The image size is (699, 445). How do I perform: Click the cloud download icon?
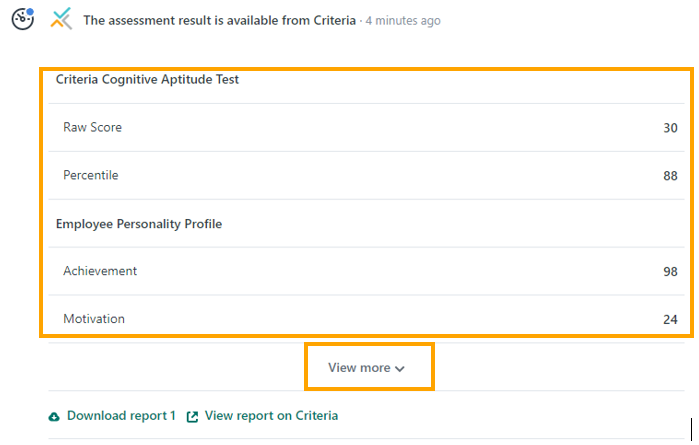pos(54,416)
